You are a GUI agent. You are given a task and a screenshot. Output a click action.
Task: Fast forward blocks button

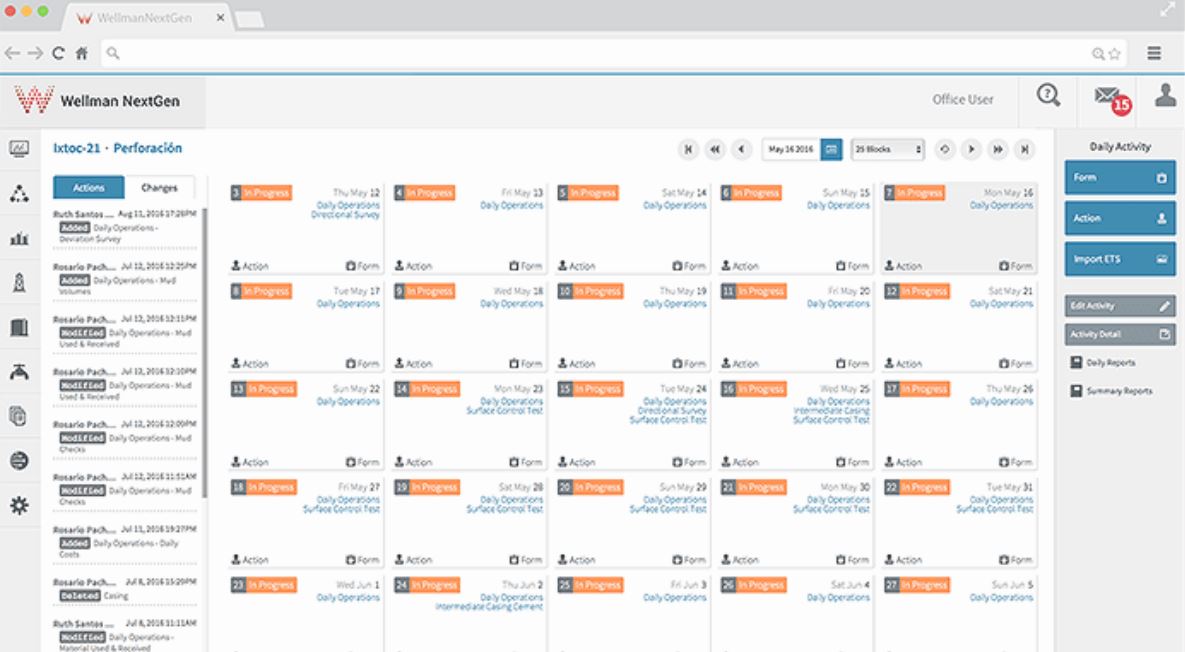click(x=998, y=150)
